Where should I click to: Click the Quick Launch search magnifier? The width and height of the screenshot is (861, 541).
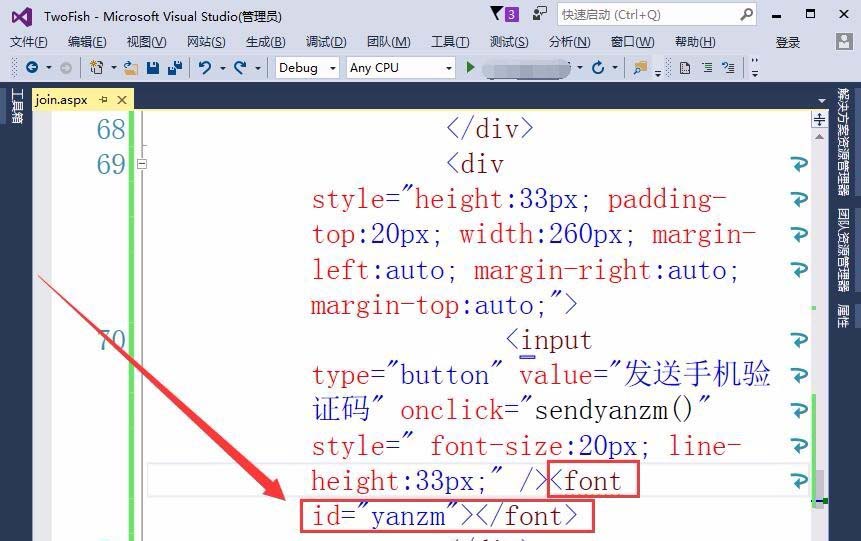[x=746, y=14]
